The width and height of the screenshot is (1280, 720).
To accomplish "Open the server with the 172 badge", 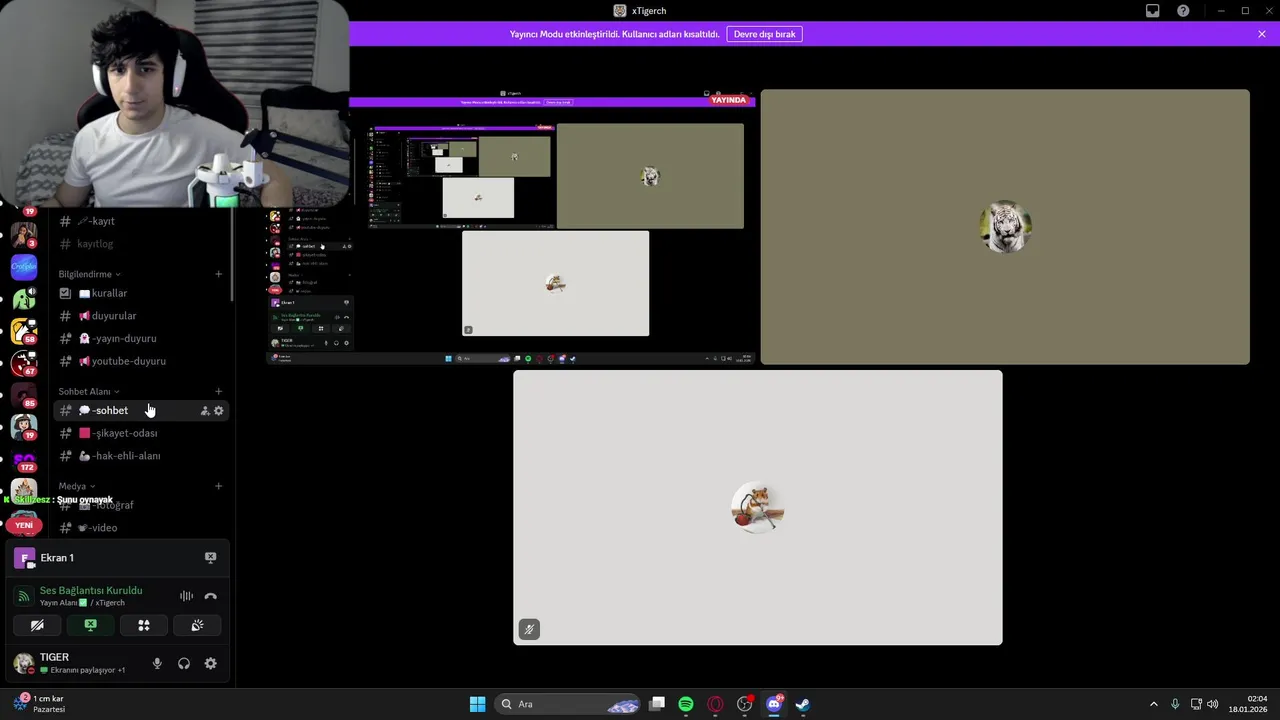I will [x=24, y=463].
